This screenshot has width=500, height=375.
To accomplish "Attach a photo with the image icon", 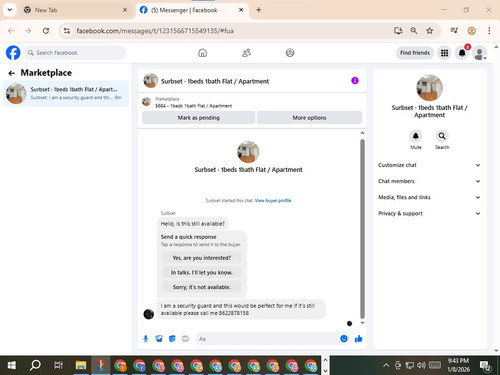I will click(159, 339).
